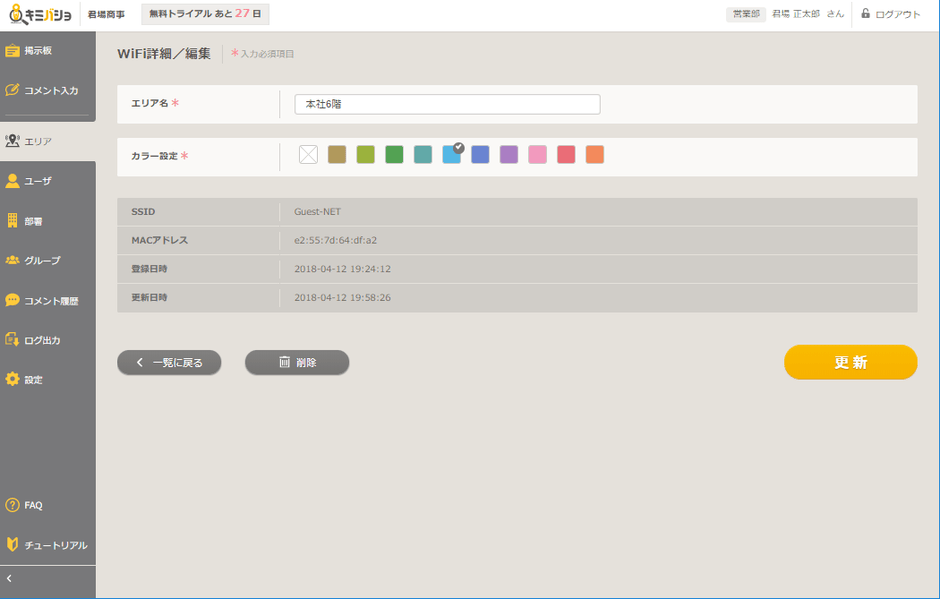This screenshot has height=599, width=940.
Task: Open the 部署 department building icon
Action: coord(13,221)
